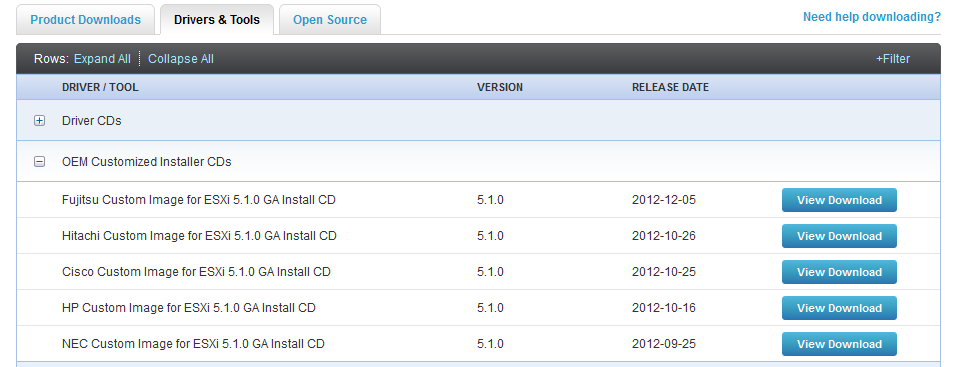Click the NEC Custom Image for ESXi text

pos(193,344)
